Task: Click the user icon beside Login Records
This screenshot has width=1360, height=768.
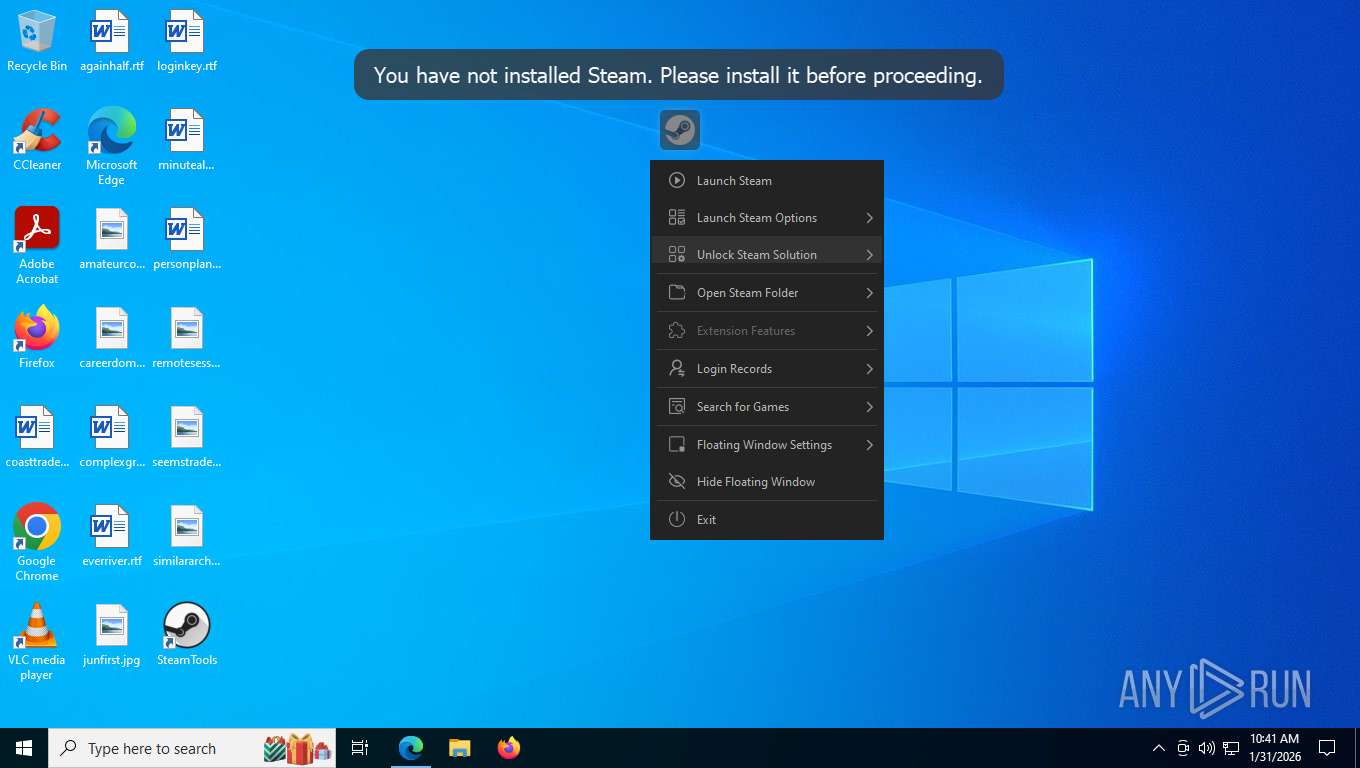Action: coord(677,369)
